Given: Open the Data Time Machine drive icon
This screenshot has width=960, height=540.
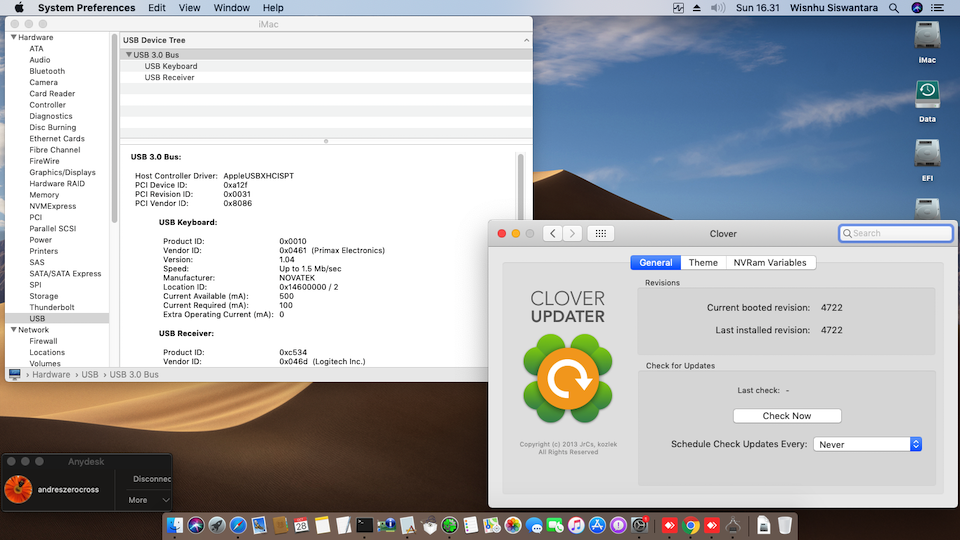Looking at the screenshot, I should pos(927,95).
